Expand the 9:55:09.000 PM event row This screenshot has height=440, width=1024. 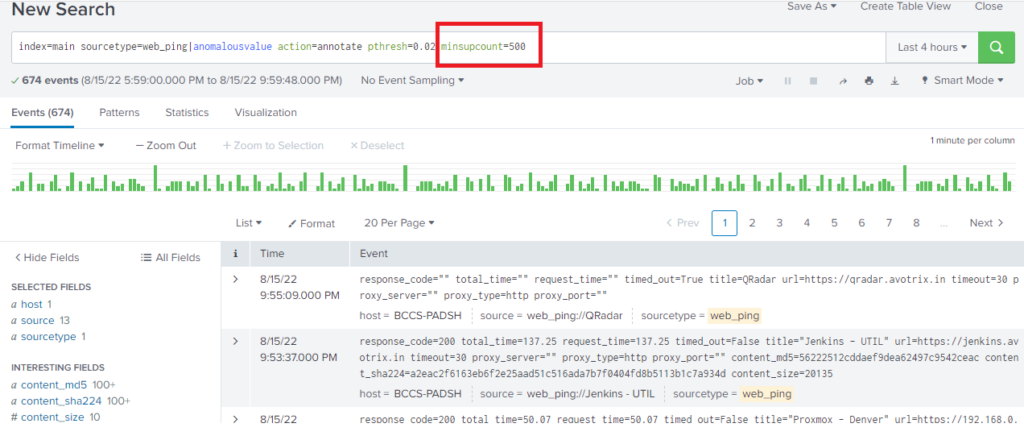[236, 279]
